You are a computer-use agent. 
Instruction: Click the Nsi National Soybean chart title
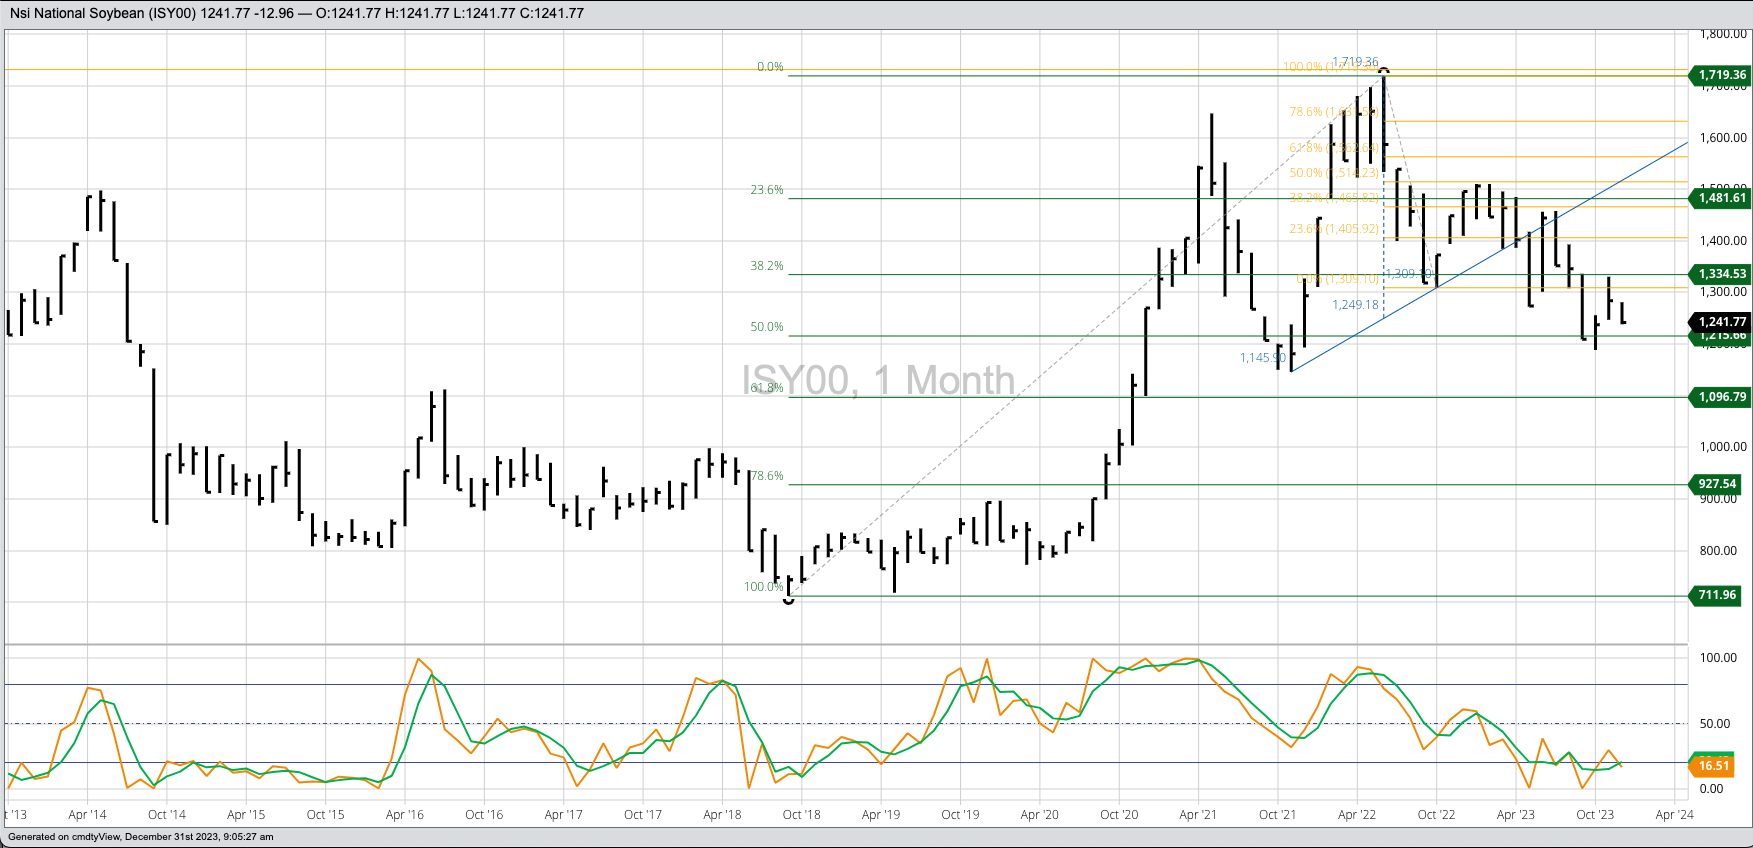tap(296, 13)
